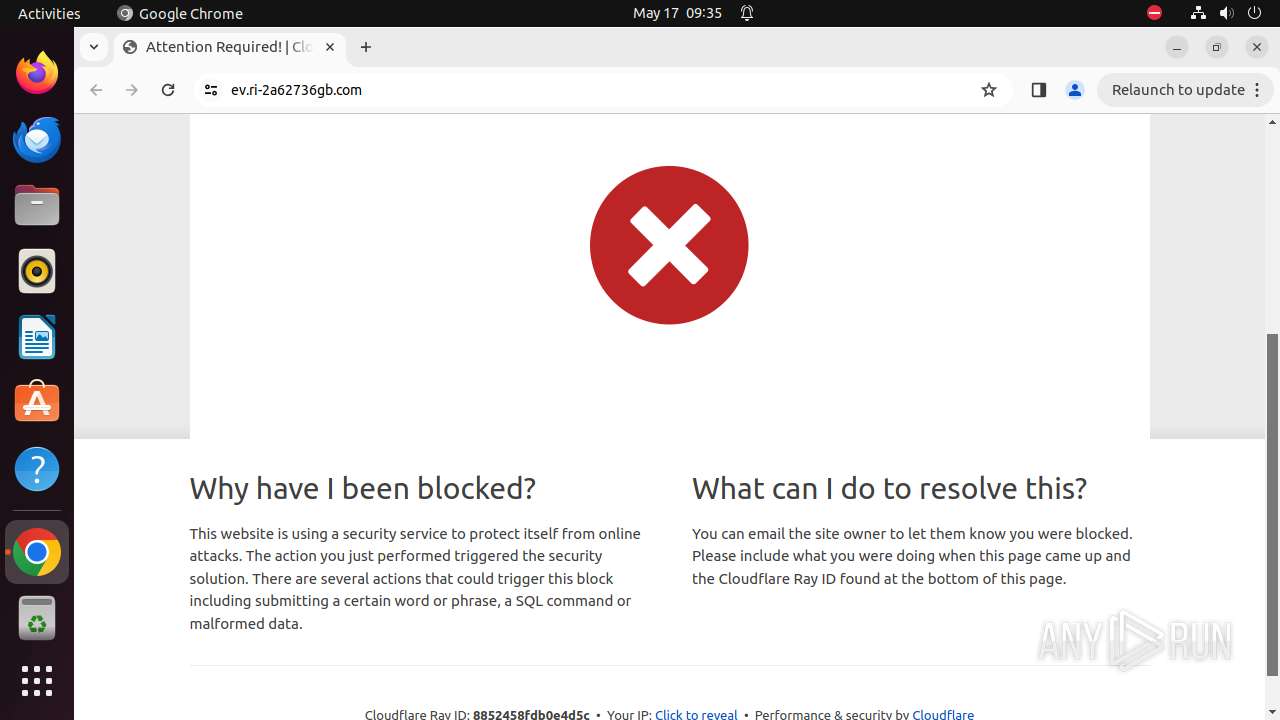This screenshot has height=720, width=1280.
Task: Launch Thunderbird mail from the dock
Action: coord(37,139)
